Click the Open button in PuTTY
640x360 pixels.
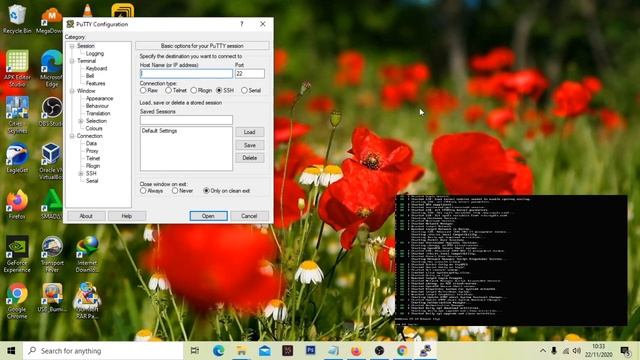coord(208,216)
